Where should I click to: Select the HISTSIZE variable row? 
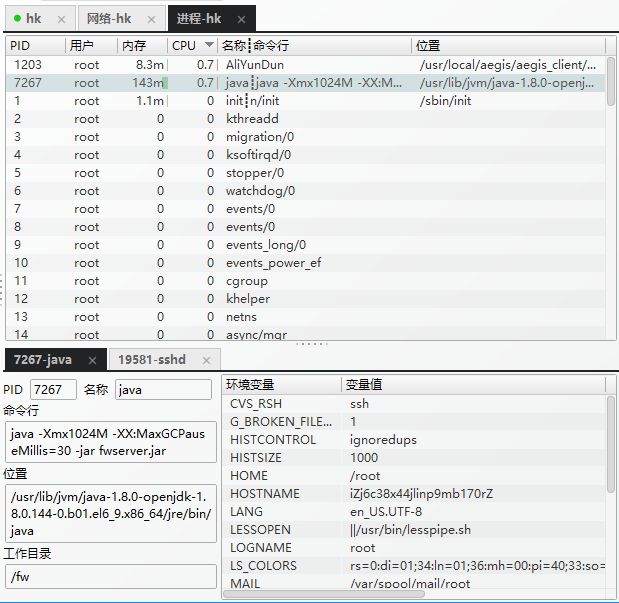(x=415, y=458)
